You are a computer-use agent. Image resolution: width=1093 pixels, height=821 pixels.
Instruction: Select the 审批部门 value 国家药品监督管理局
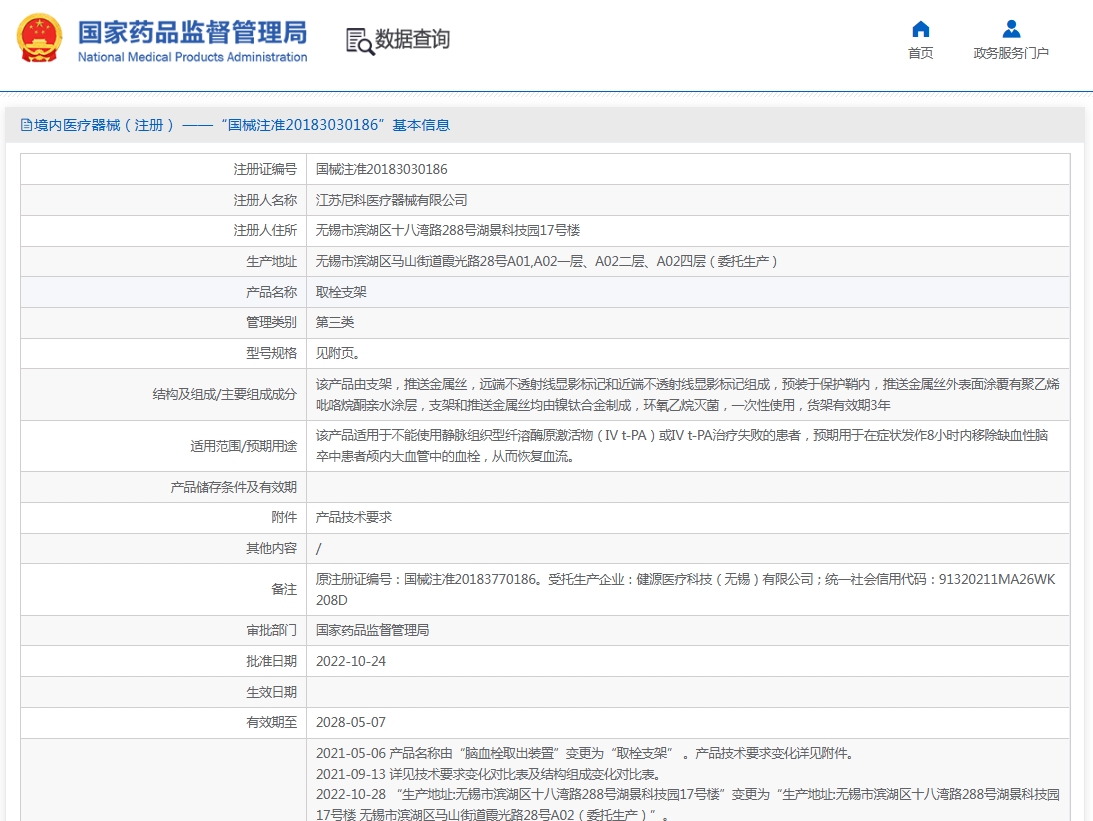372,631
